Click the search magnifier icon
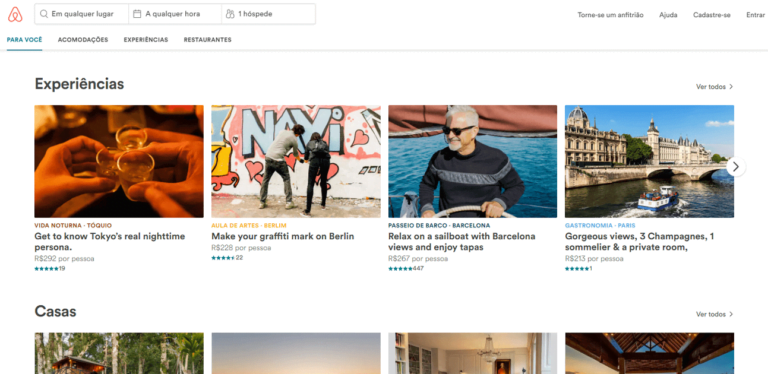The height and width of the screenshot is (374, 768). [x=44, y=14]
